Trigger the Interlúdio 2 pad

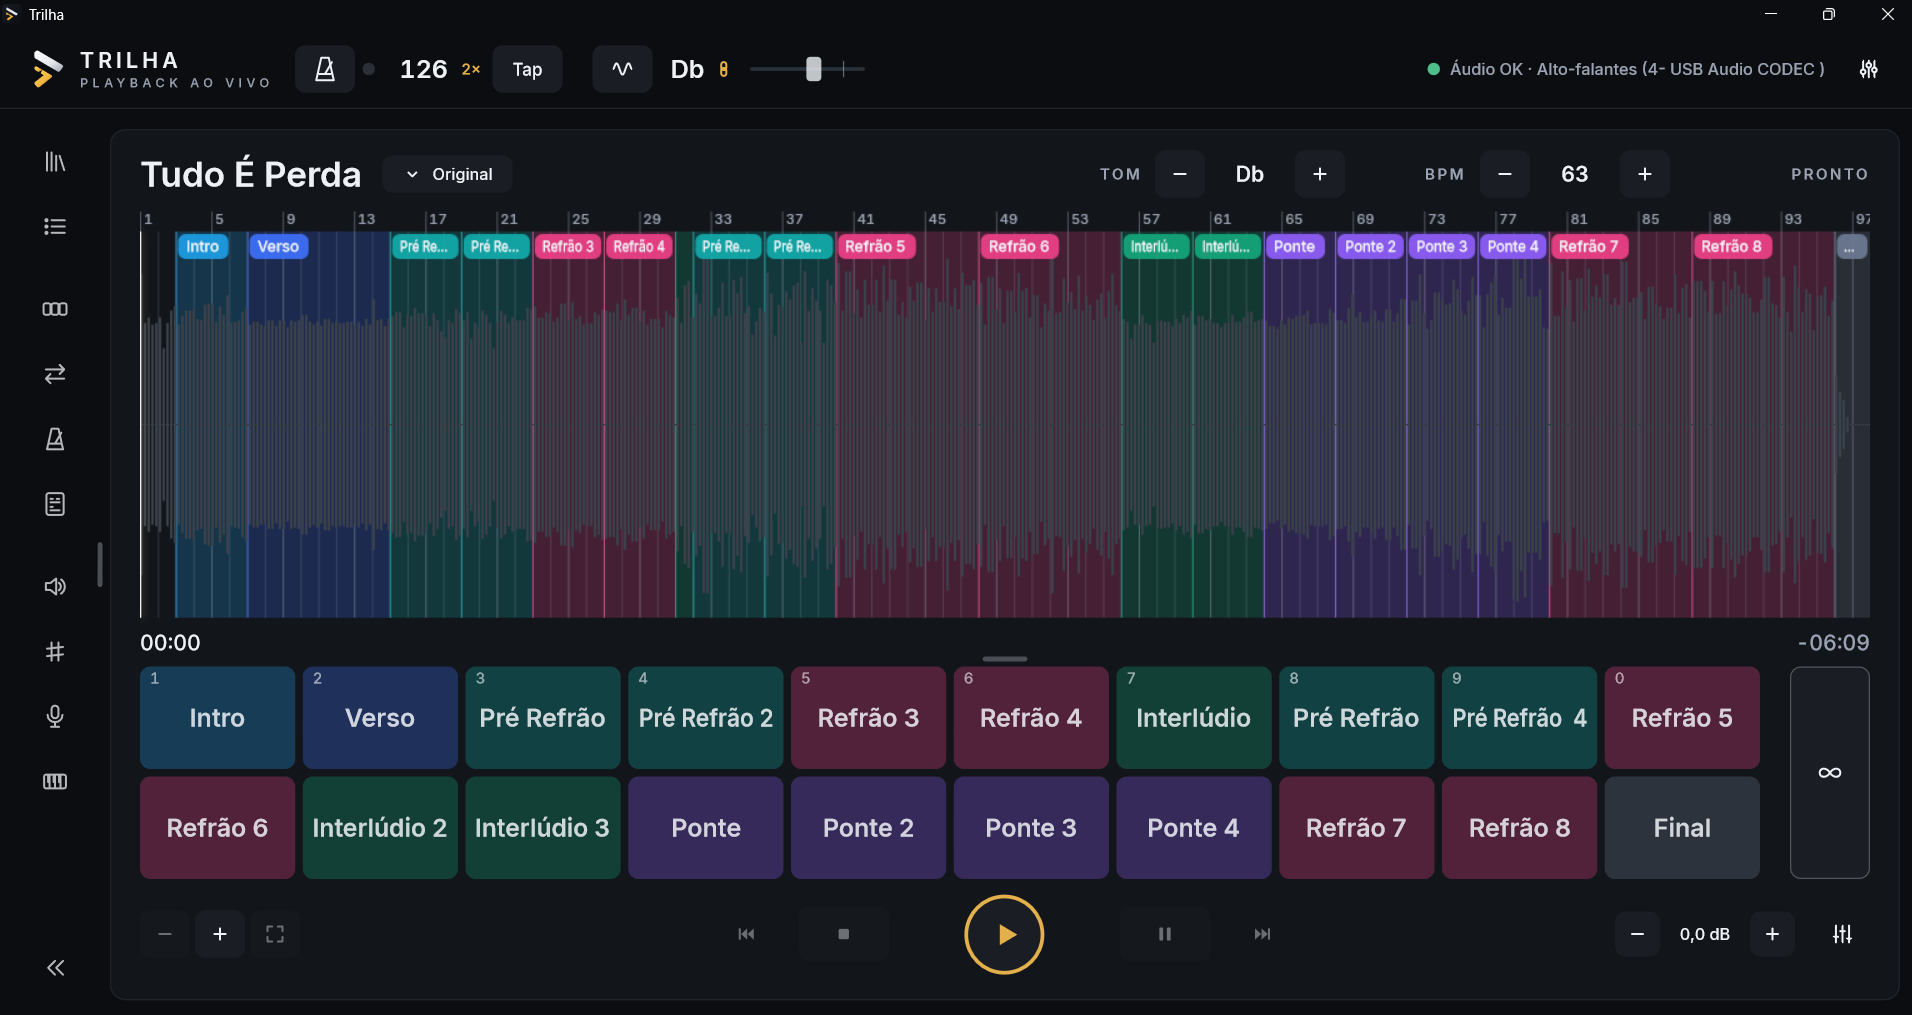pos(380,828)
